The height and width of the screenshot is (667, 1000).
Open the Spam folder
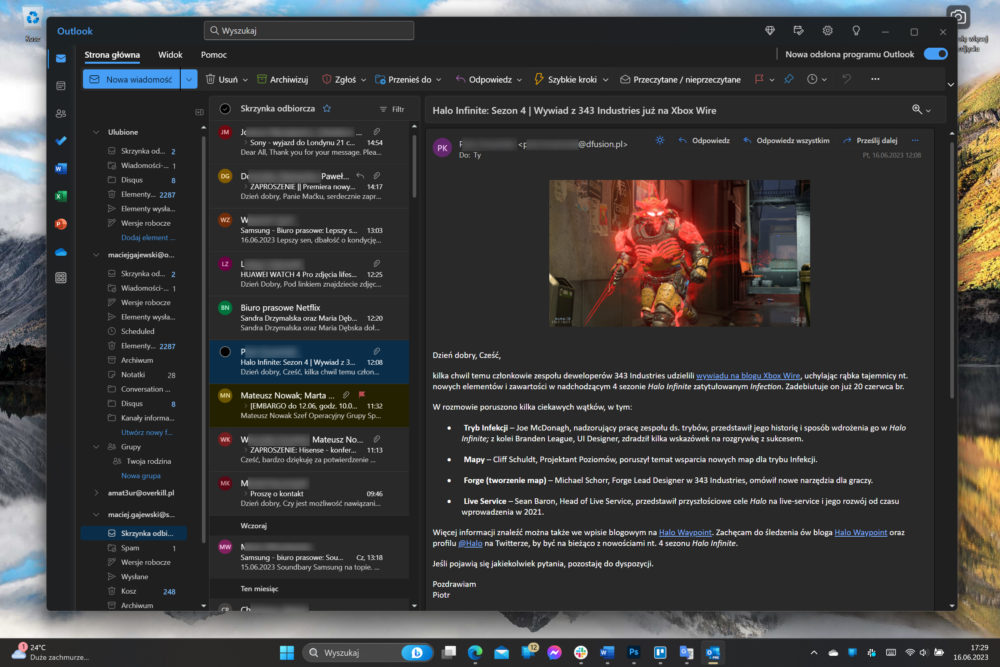130,548
